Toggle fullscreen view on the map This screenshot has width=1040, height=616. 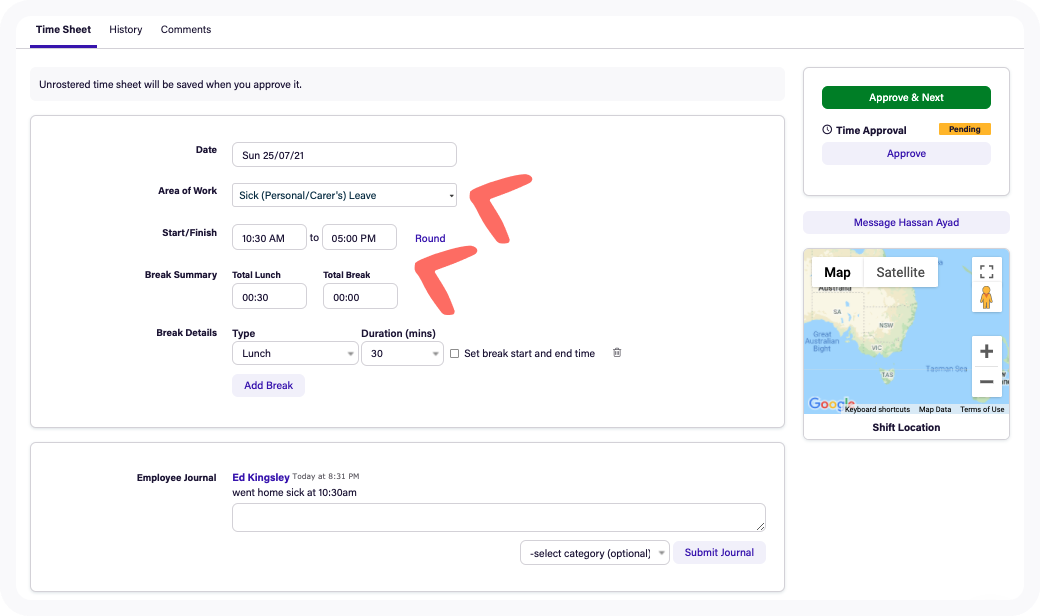pos(986,272)
